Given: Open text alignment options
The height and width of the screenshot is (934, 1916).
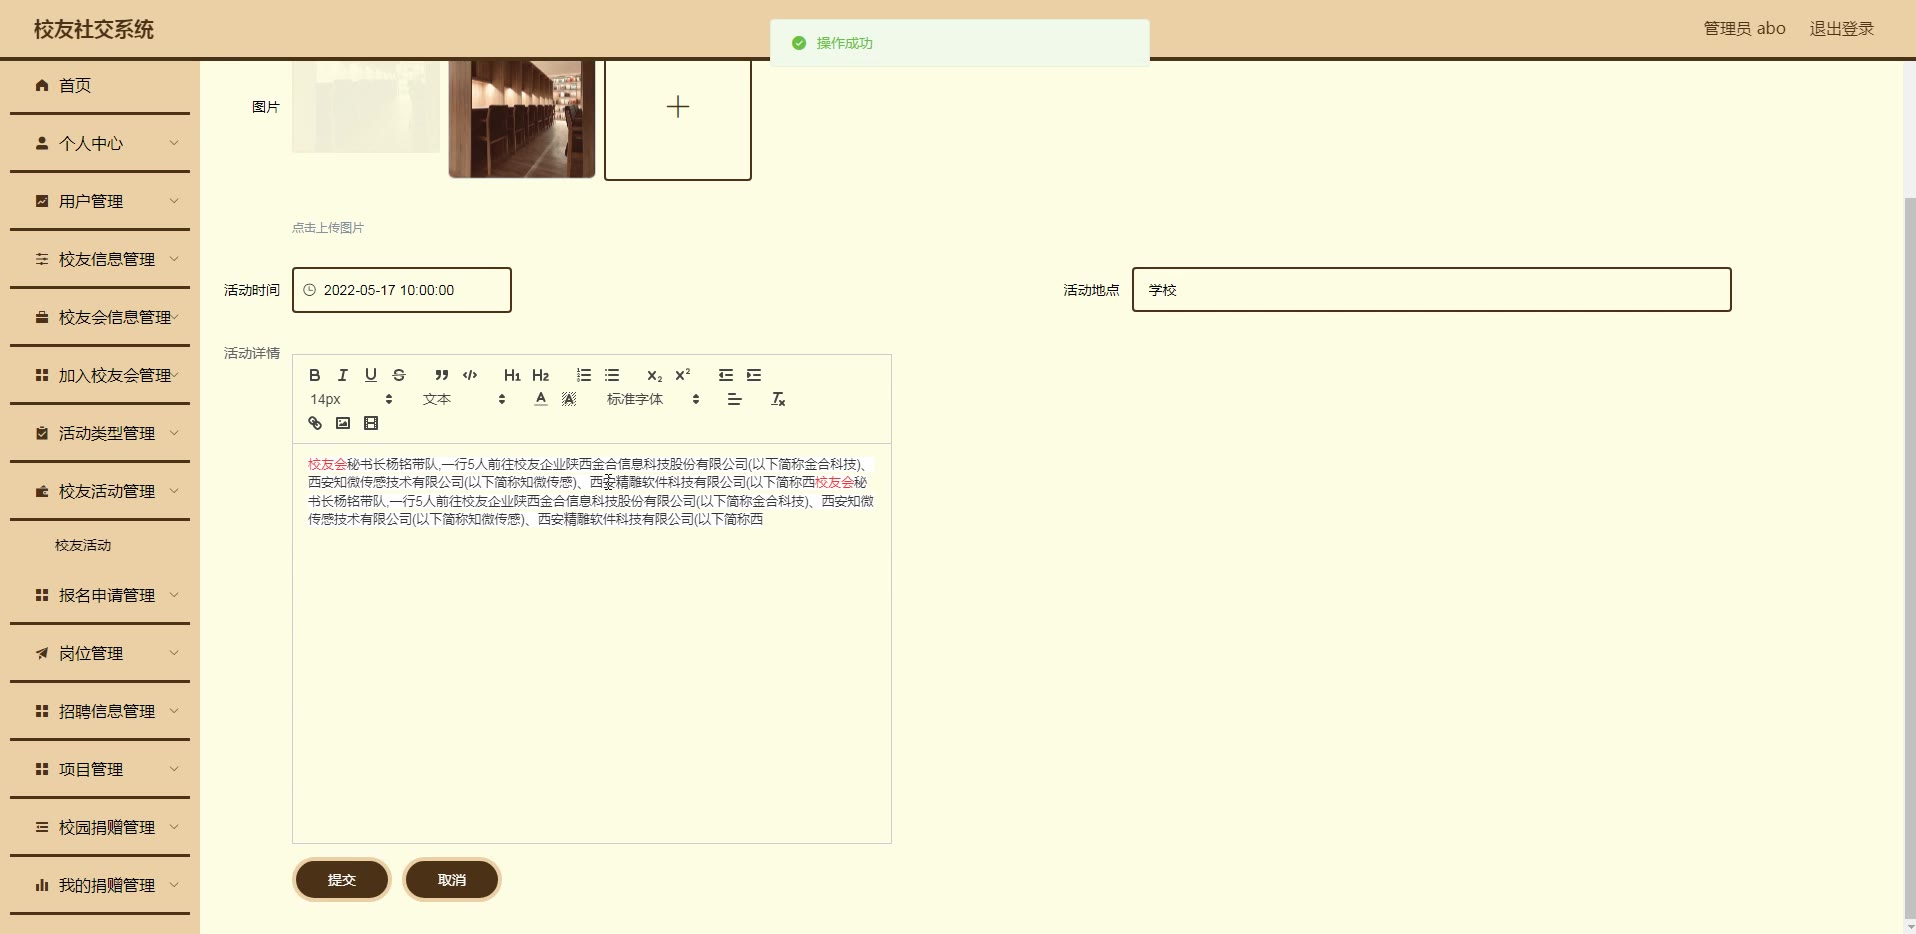Looking at the screenshot, I should [735, 399].
